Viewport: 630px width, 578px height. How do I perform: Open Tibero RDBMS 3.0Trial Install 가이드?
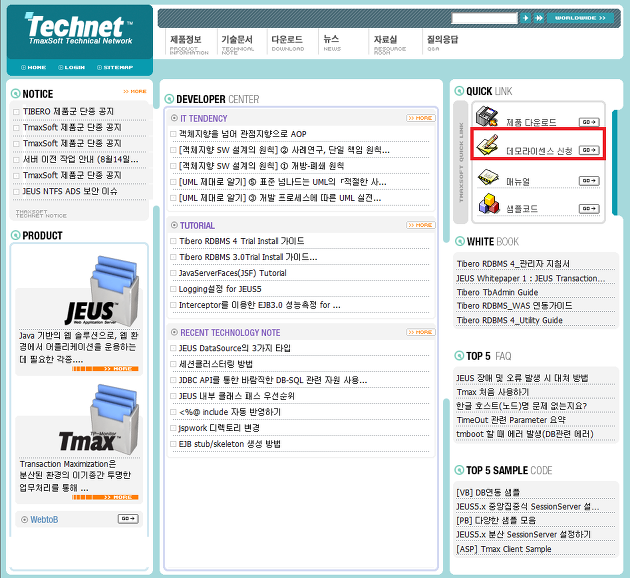[x=248, y=257]
